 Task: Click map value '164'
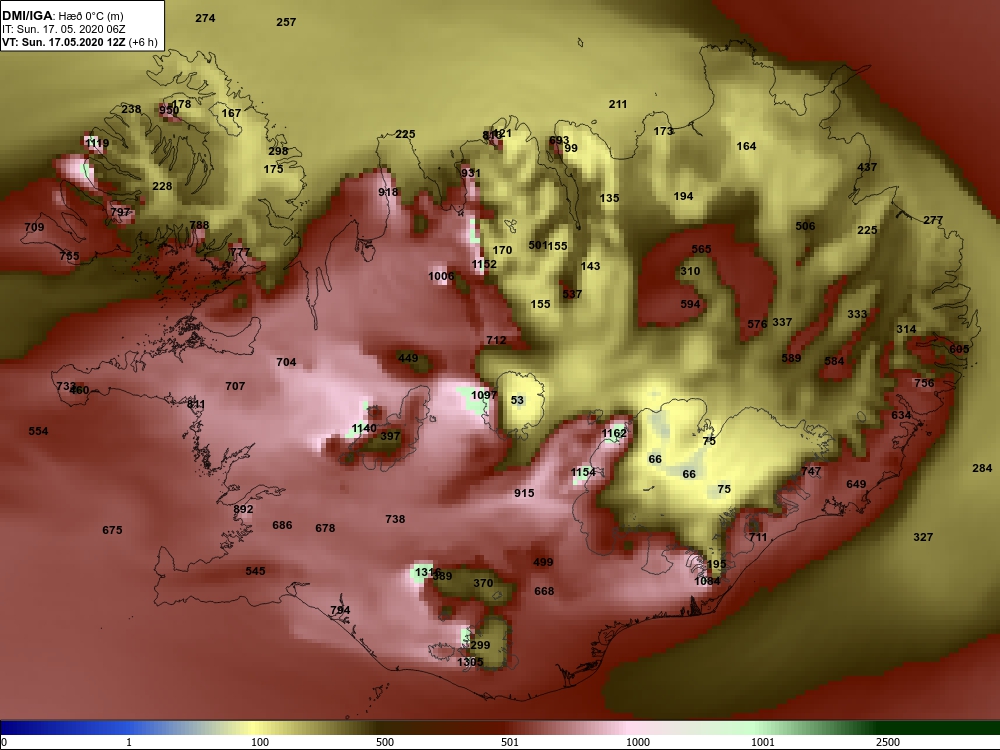tap(746, 146)
